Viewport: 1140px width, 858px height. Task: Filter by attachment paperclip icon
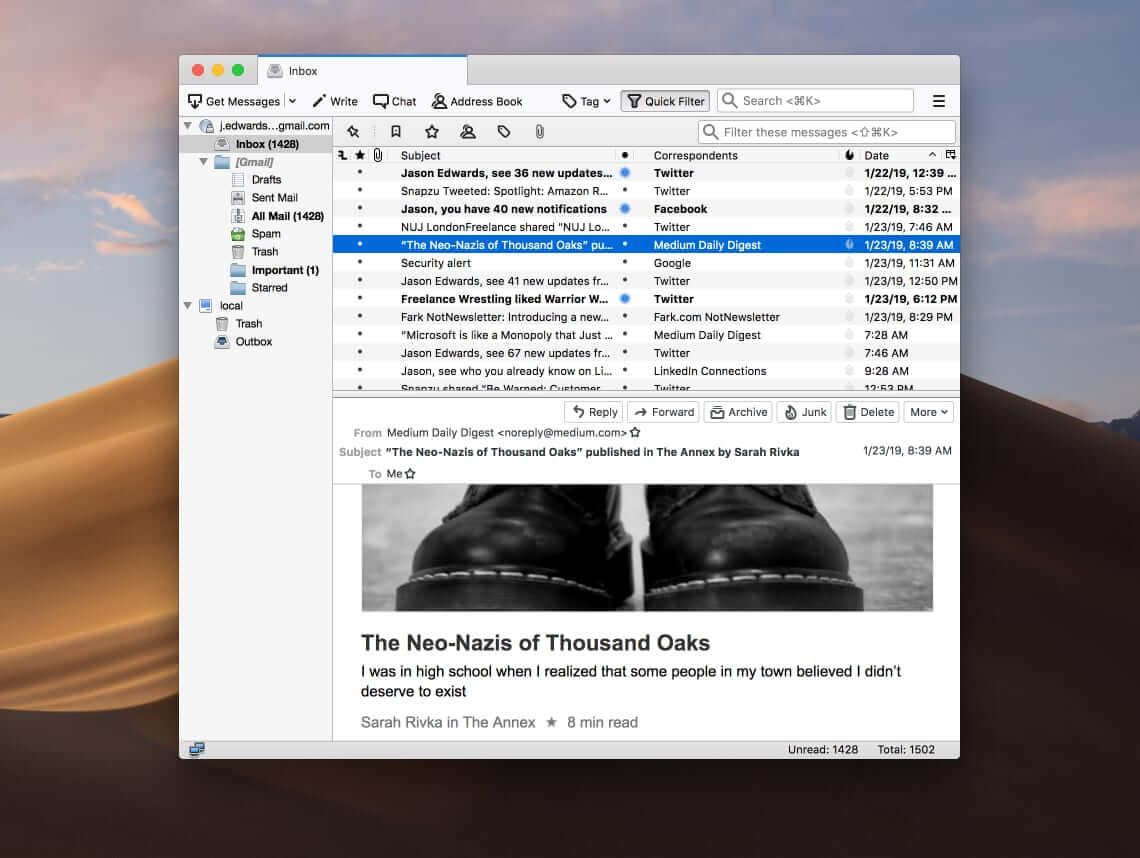click(x=539, y=132)
